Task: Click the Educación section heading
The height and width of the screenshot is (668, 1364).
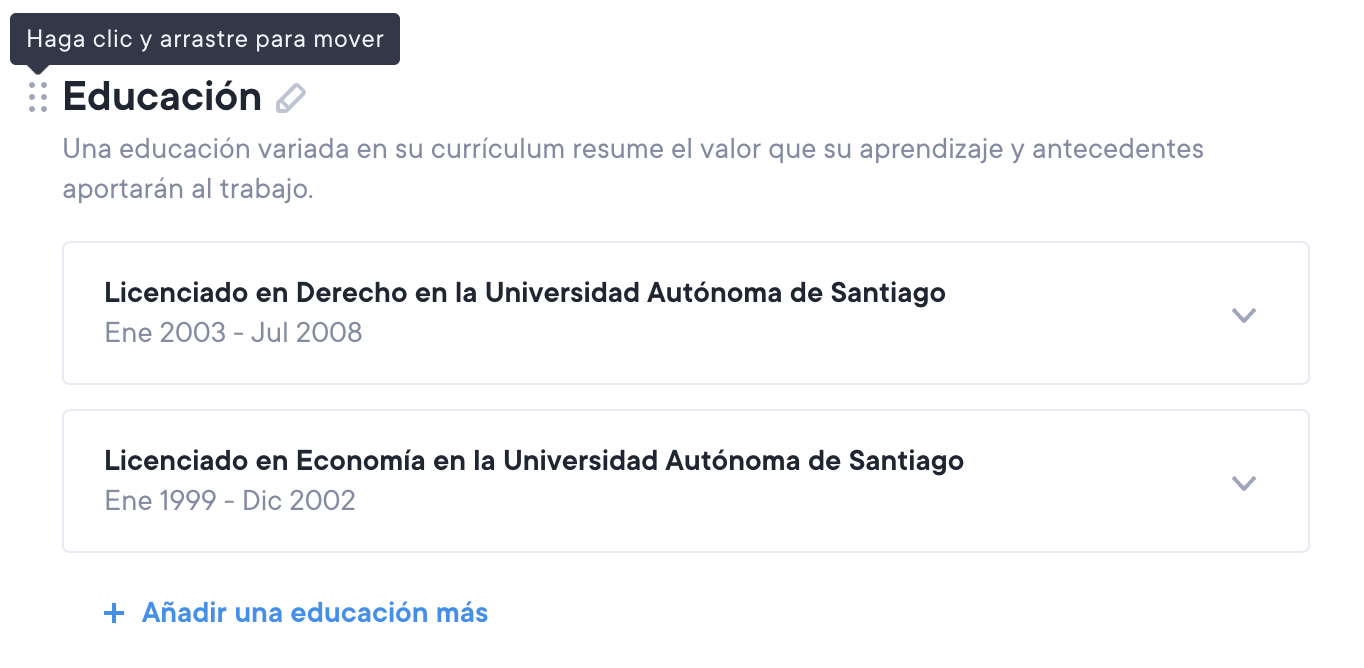Action: coord(162,97)
